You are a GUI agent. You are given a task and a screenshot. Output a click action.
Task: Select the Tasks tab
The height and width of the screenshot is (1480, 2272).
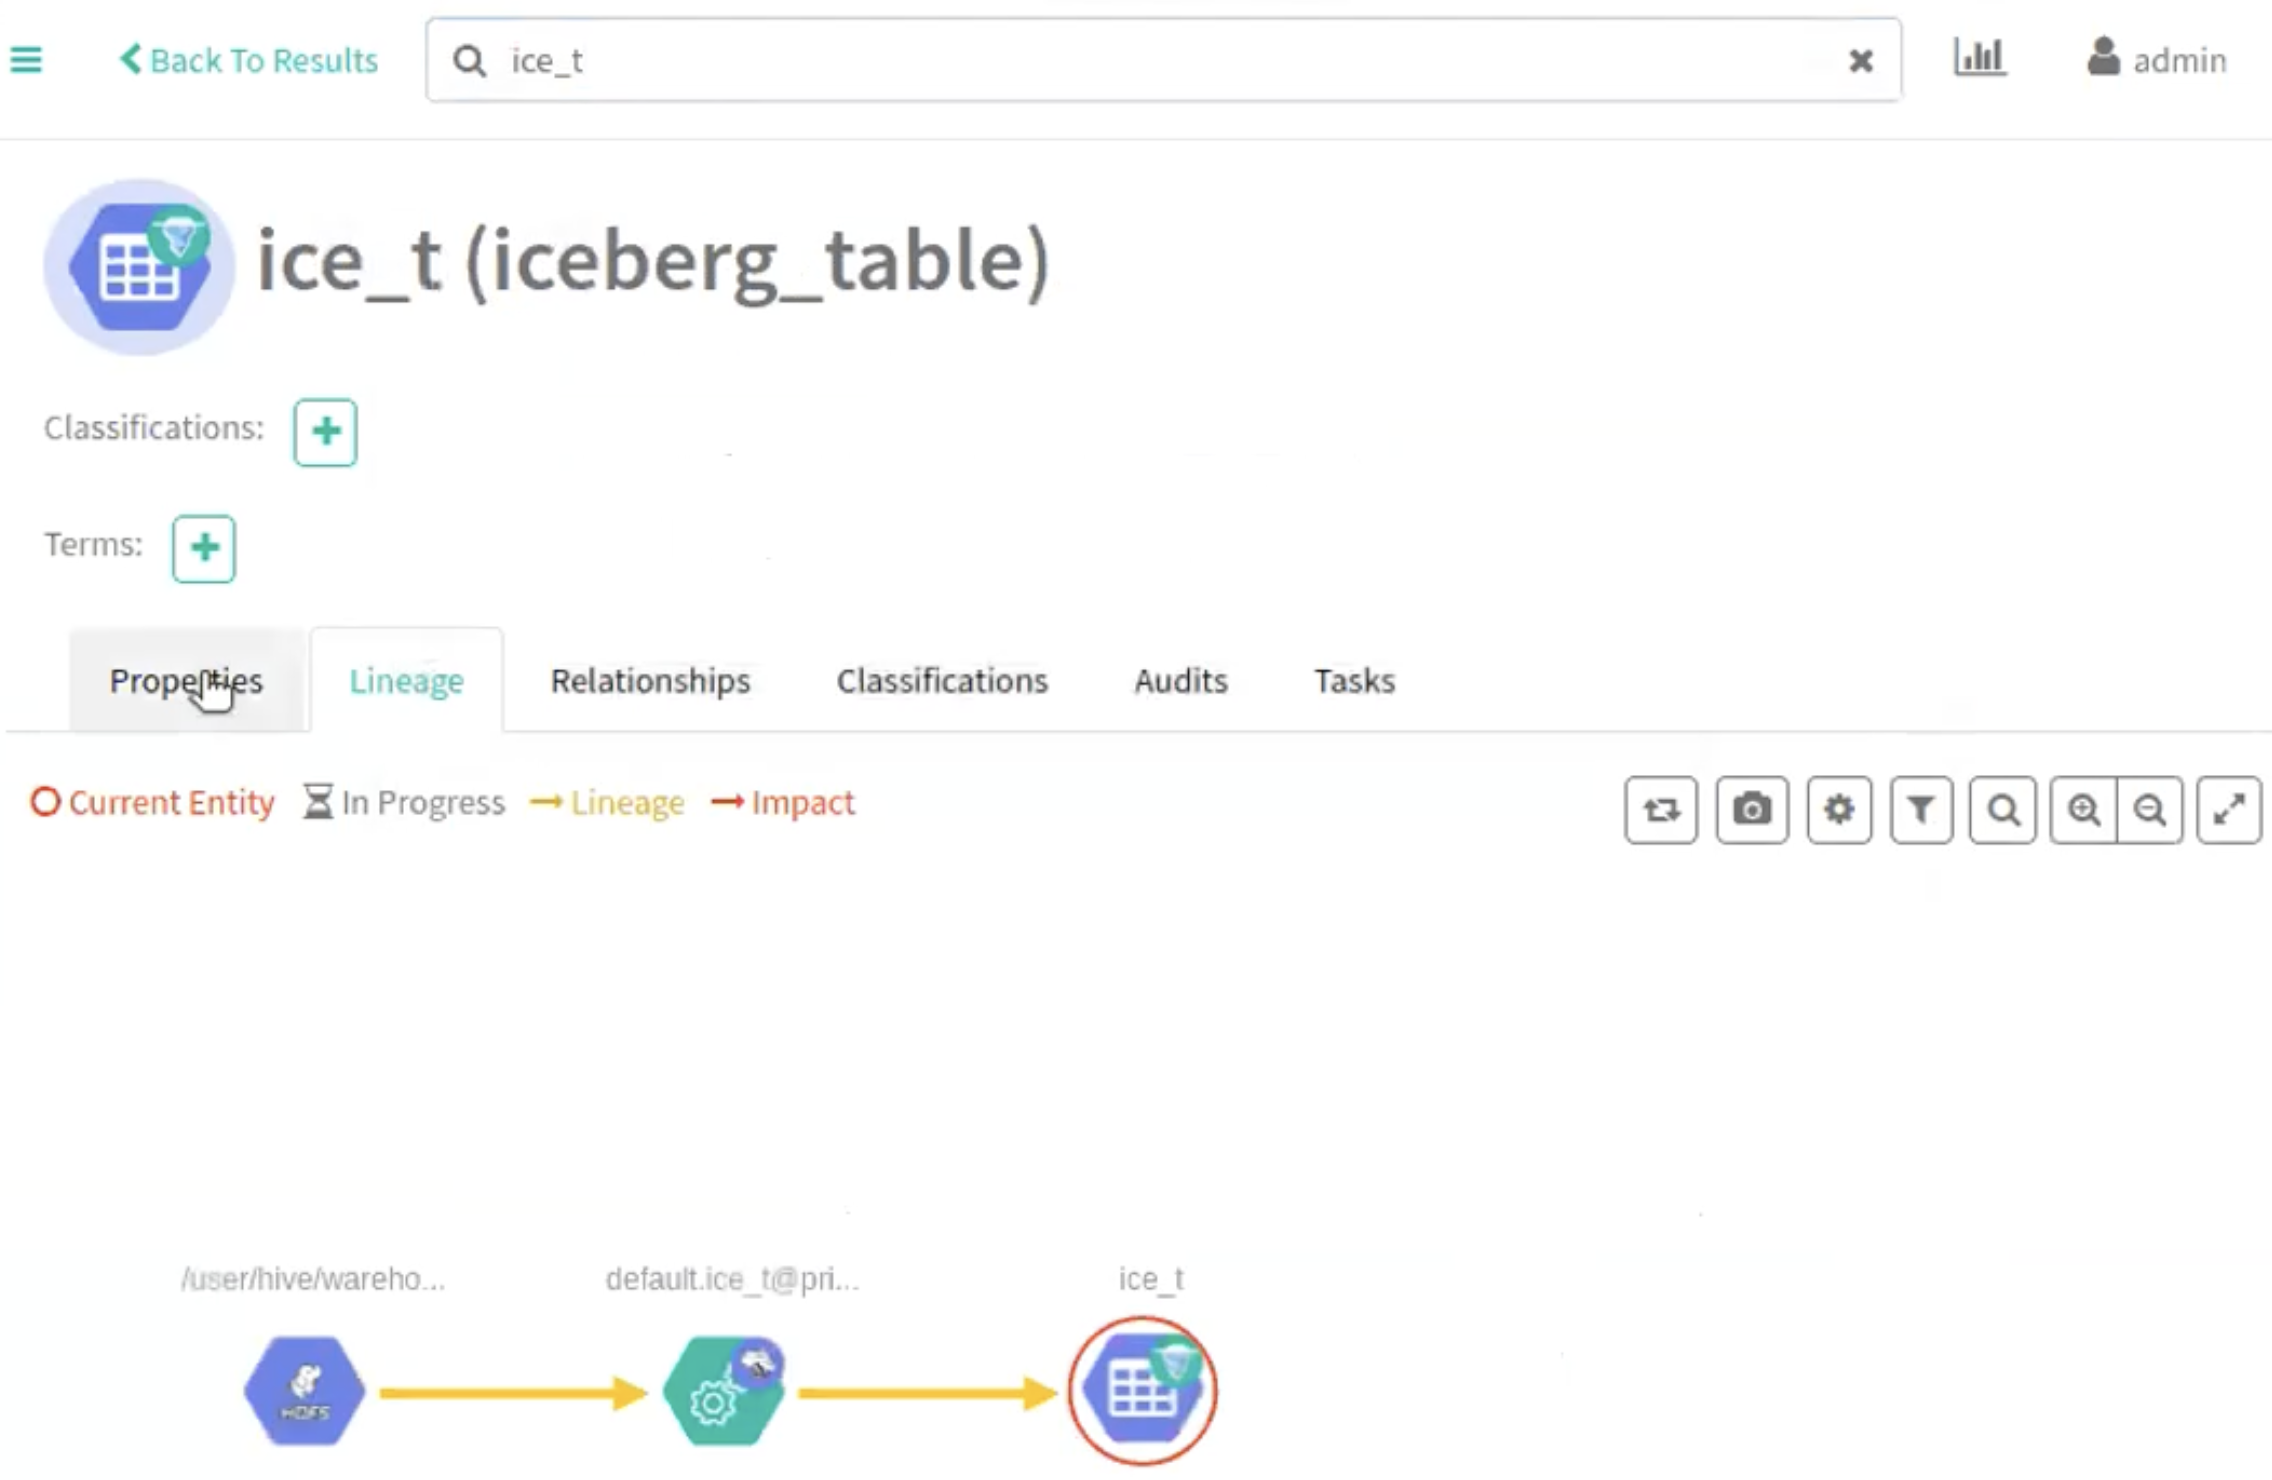pyautogui.click(x=1354, y=681)
